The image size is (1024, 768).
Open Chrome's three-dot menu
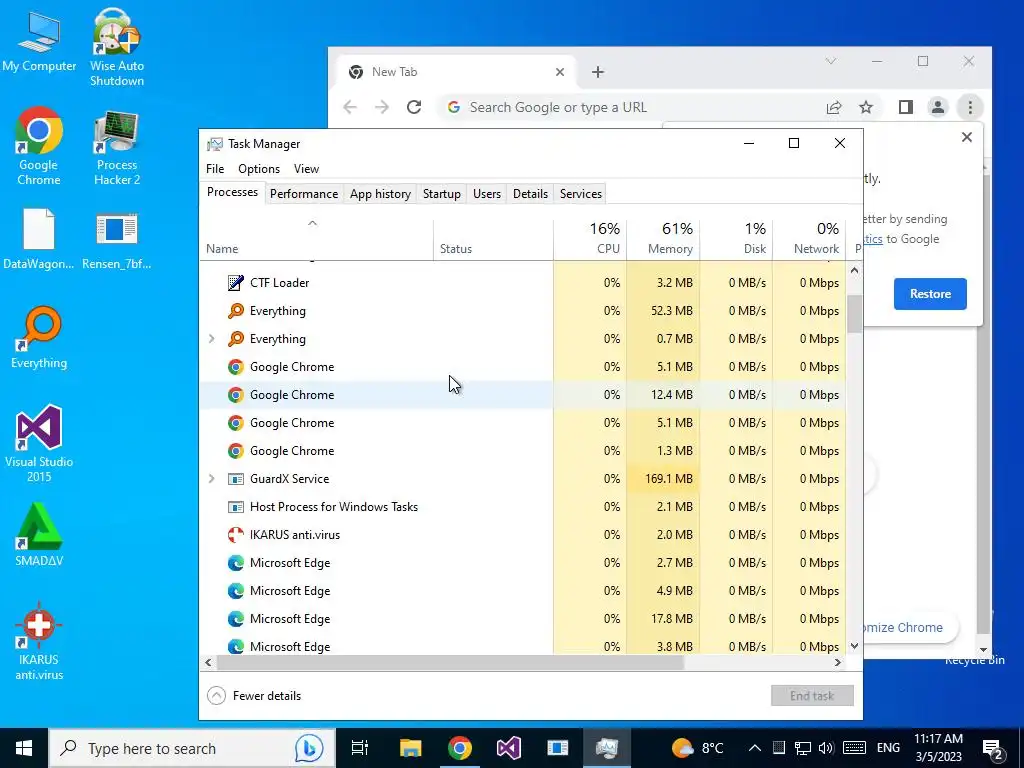[970, 107]
